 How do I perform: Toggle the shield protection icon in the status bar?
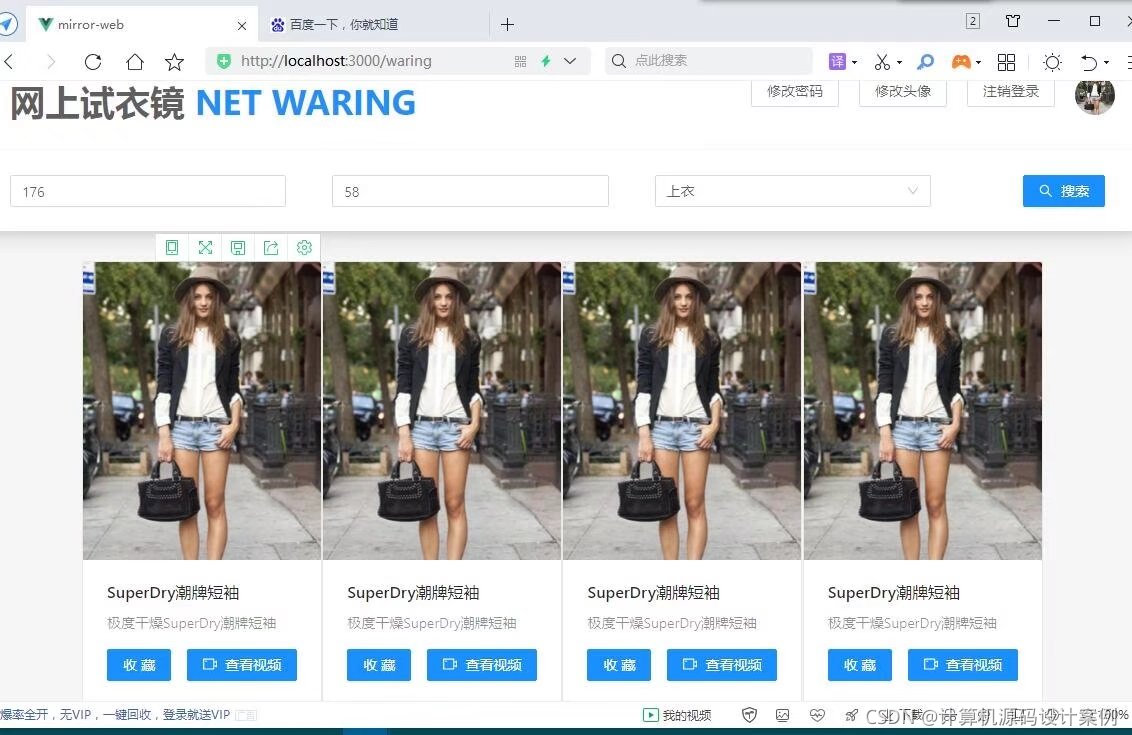click(749, 715)
